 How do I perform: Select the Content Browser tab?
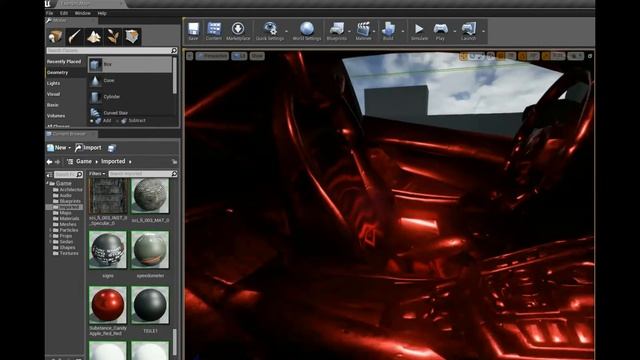(x=71, y=134)
